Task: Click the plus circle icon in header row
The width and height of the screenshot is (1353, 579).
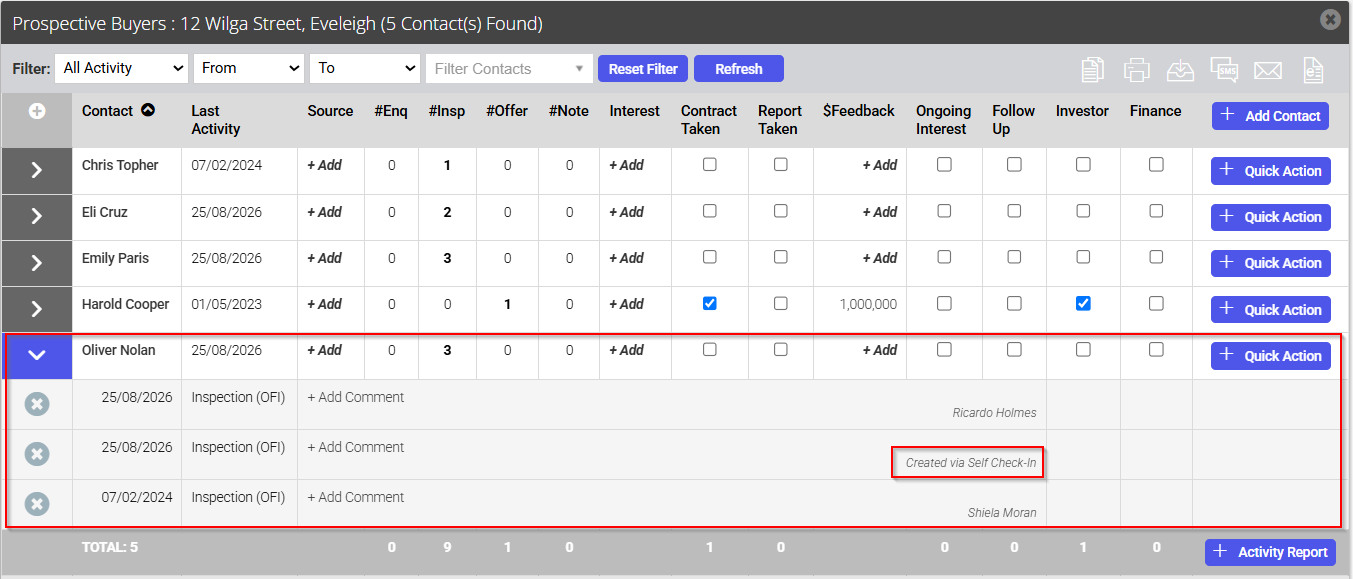Action: tap(37, 111)
